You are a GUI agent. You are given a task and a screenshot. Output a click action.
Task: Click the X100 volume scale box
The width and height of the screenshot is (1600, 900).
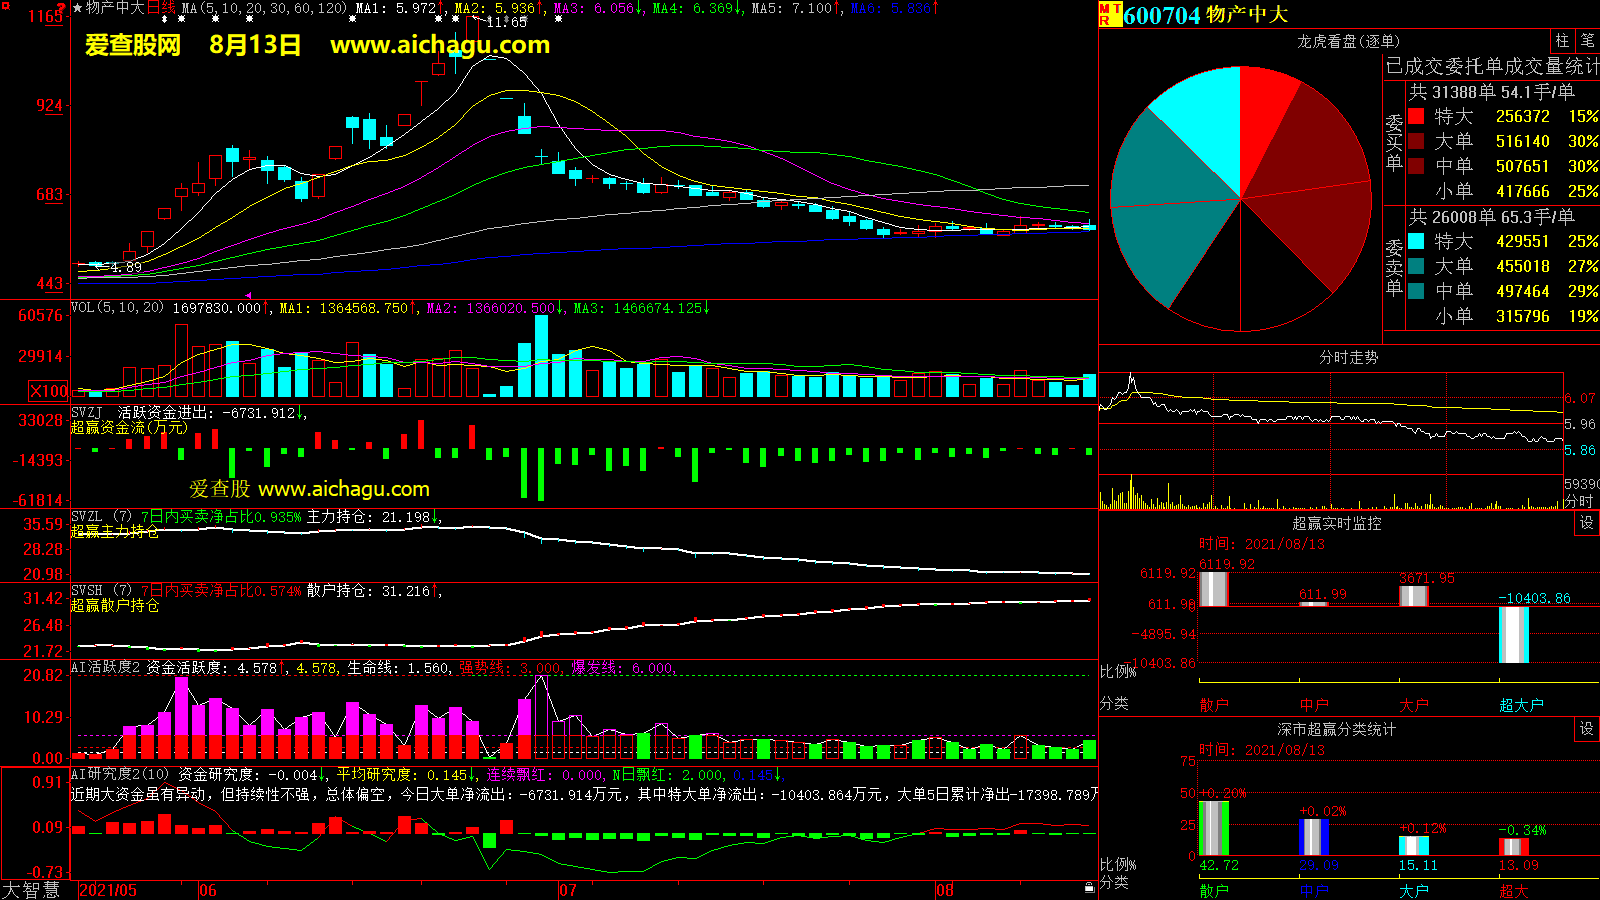point(48,391)
